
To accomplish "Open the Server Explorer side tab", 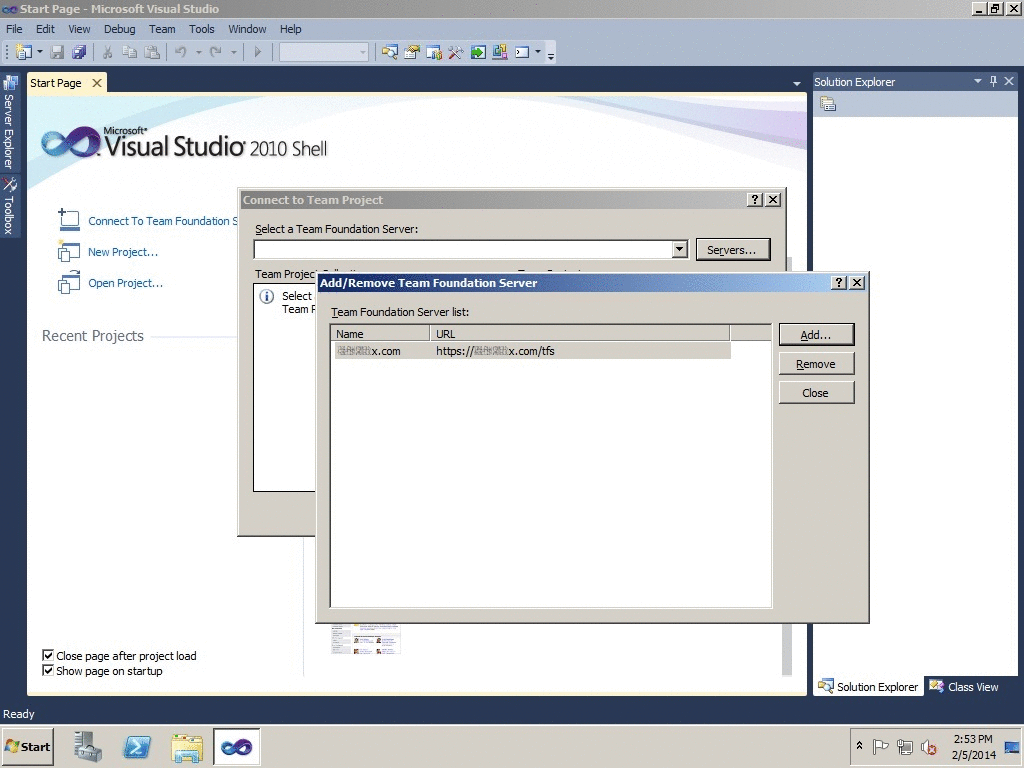I will click(x=9, y=122).
